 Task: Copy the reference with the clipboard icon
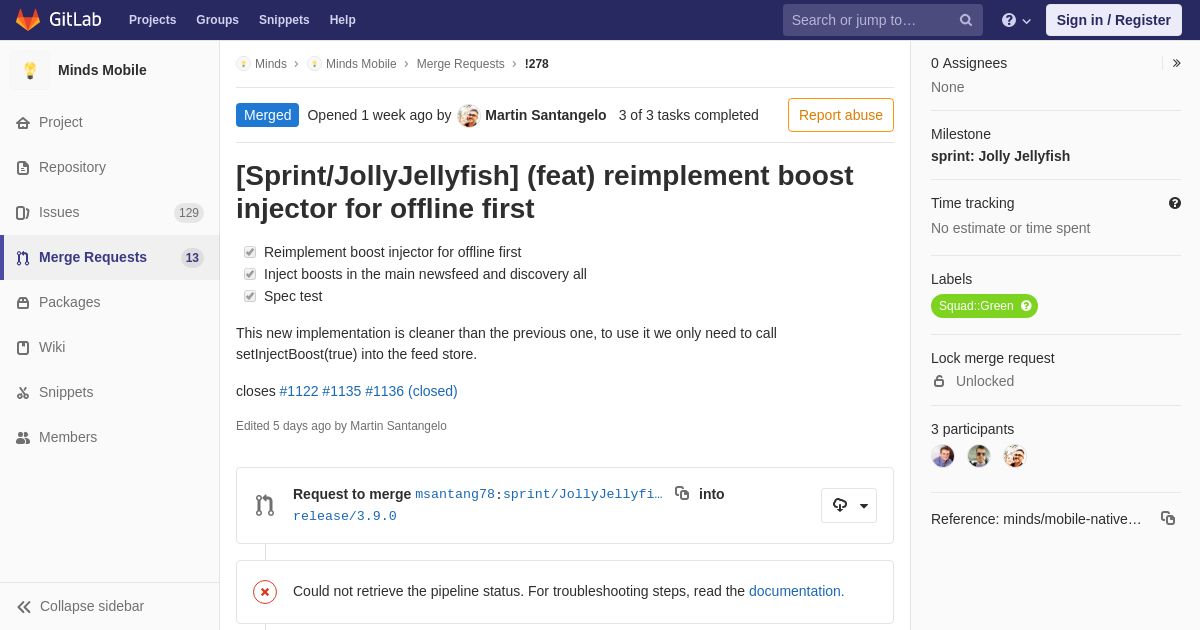point(1168,518)
